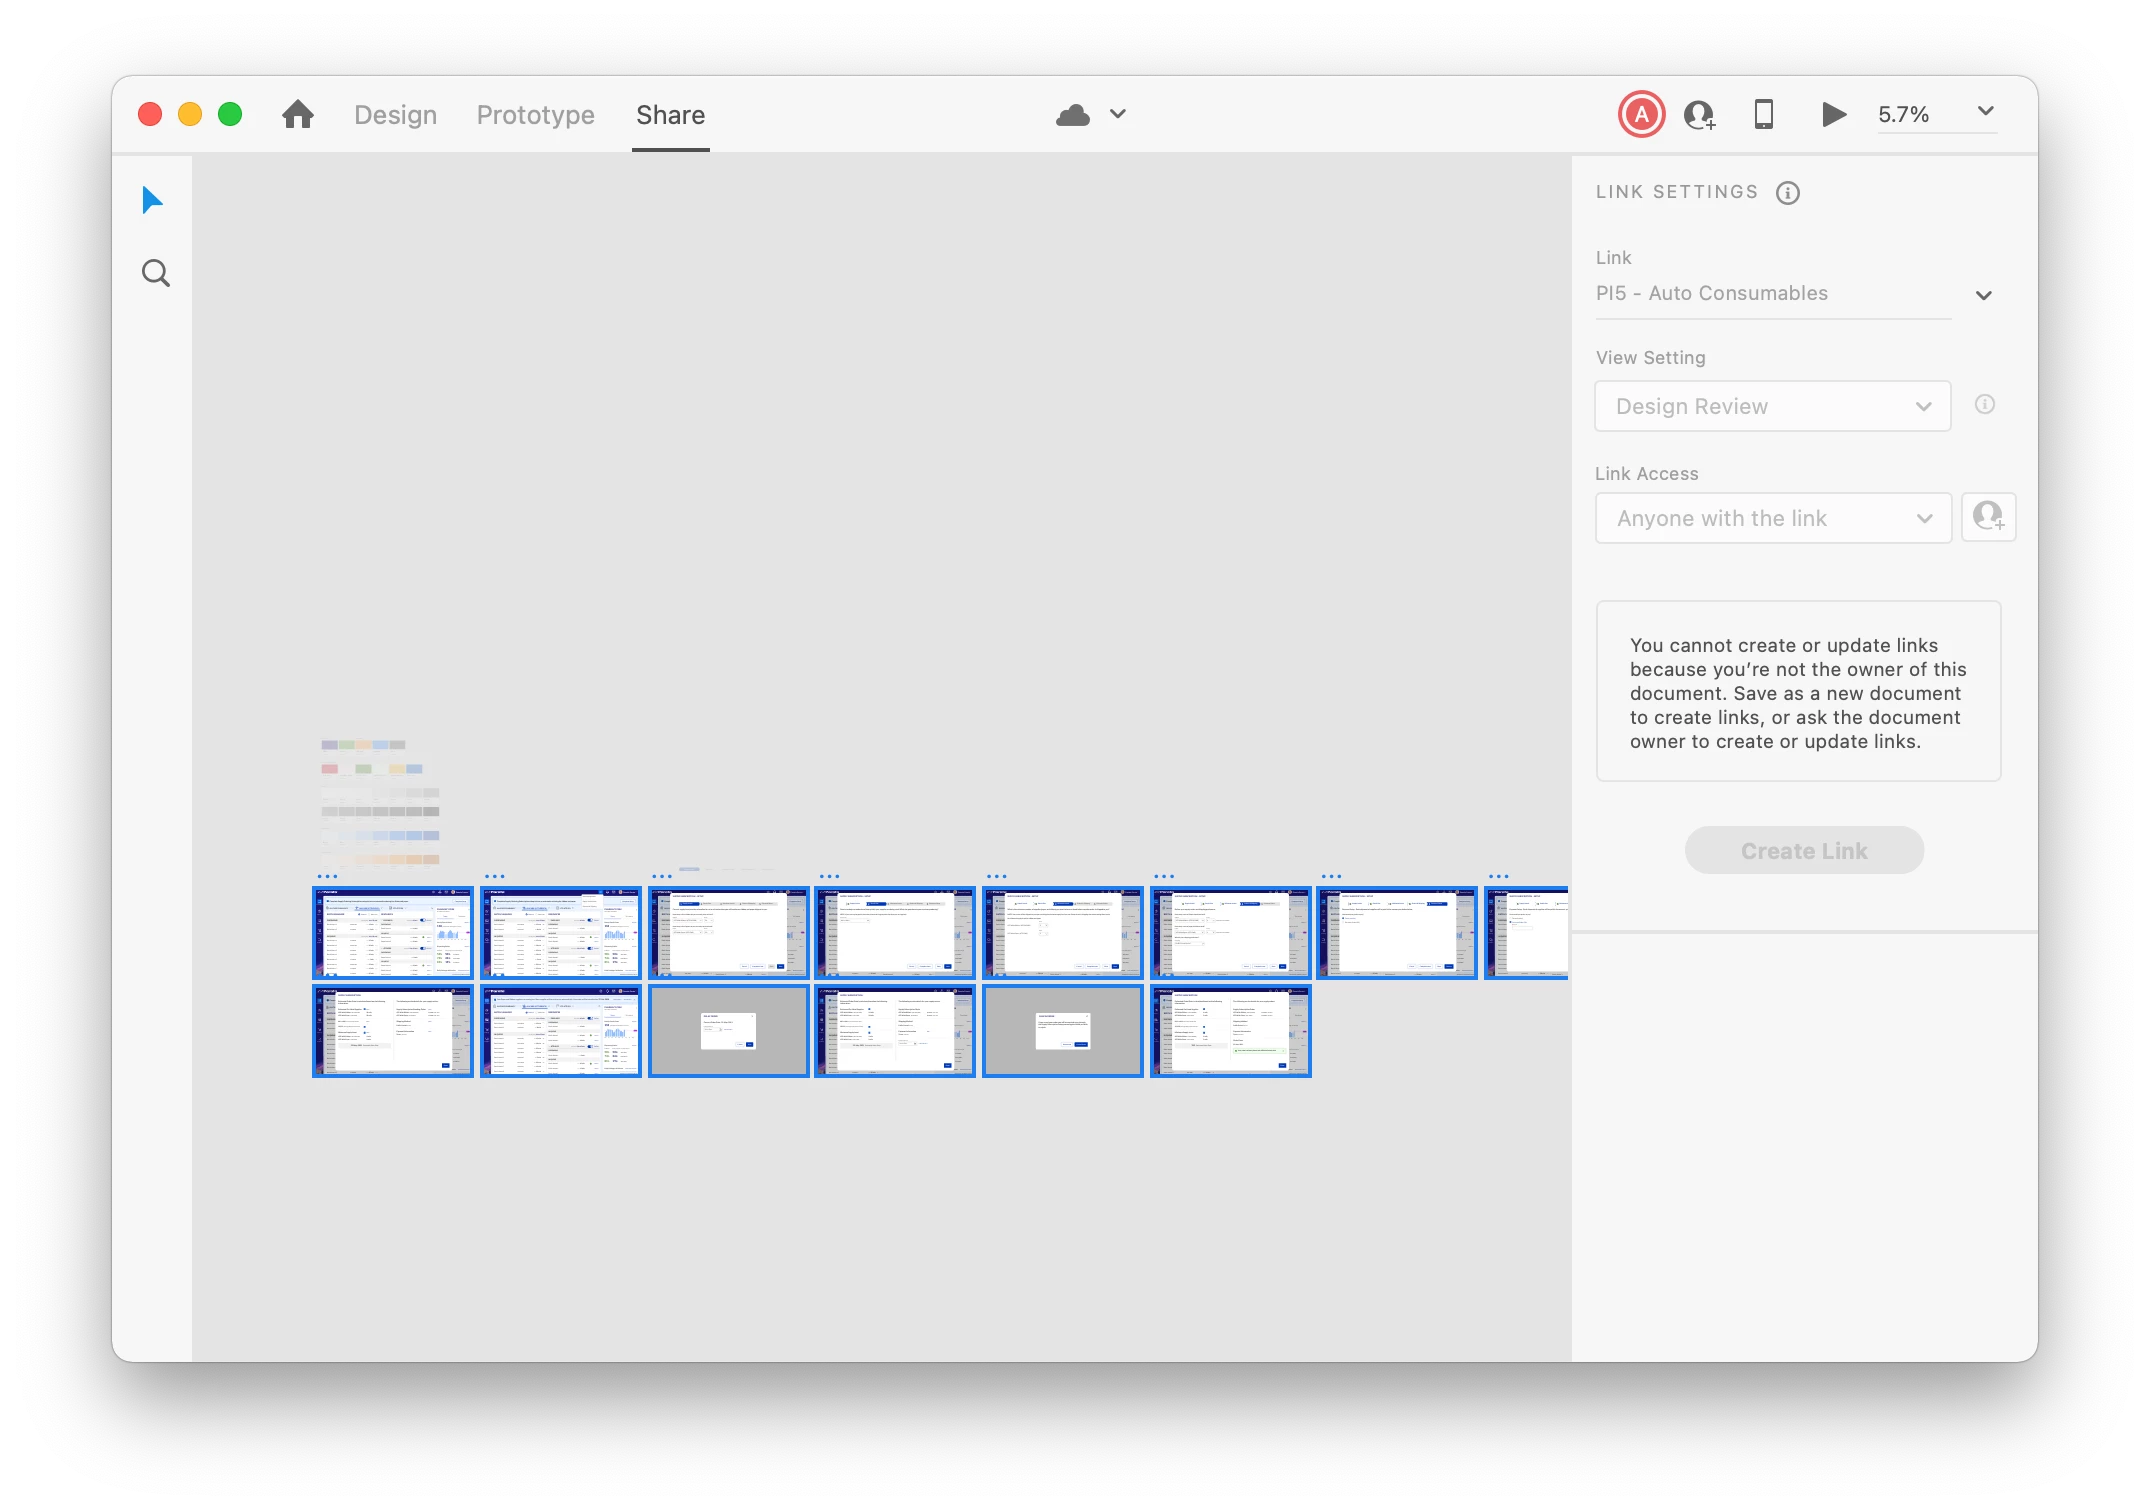Viewport: 2150px width, 1510px height.
Task: Activate the Zoom magnifier tool
Action: 156,273
